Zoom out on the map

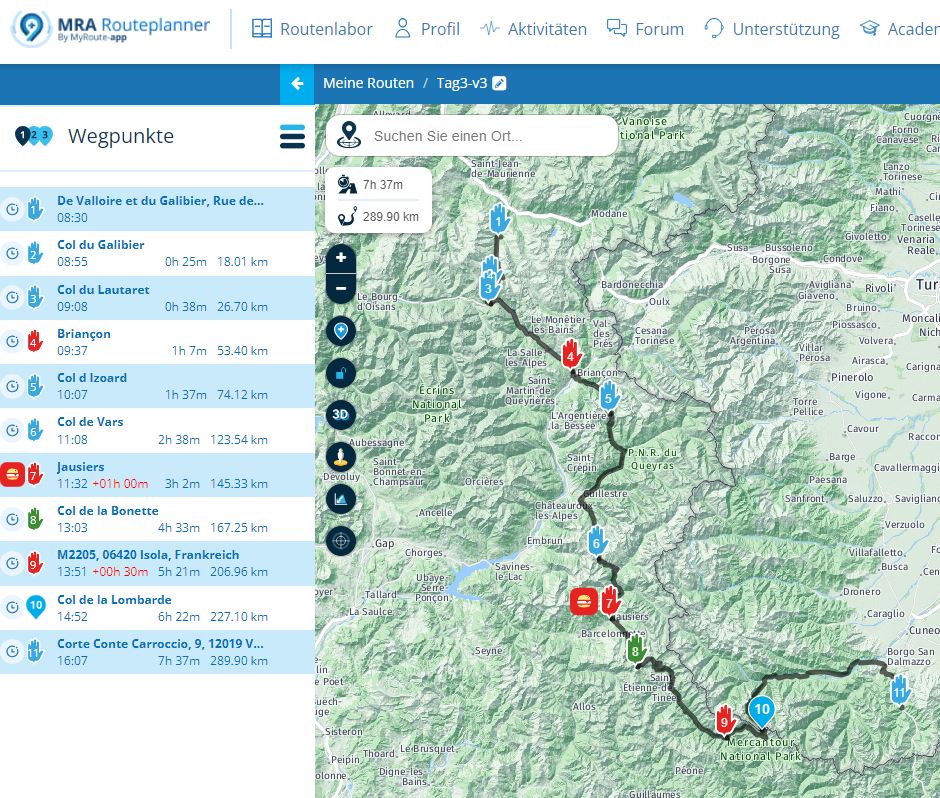click(x=341, y=288)
